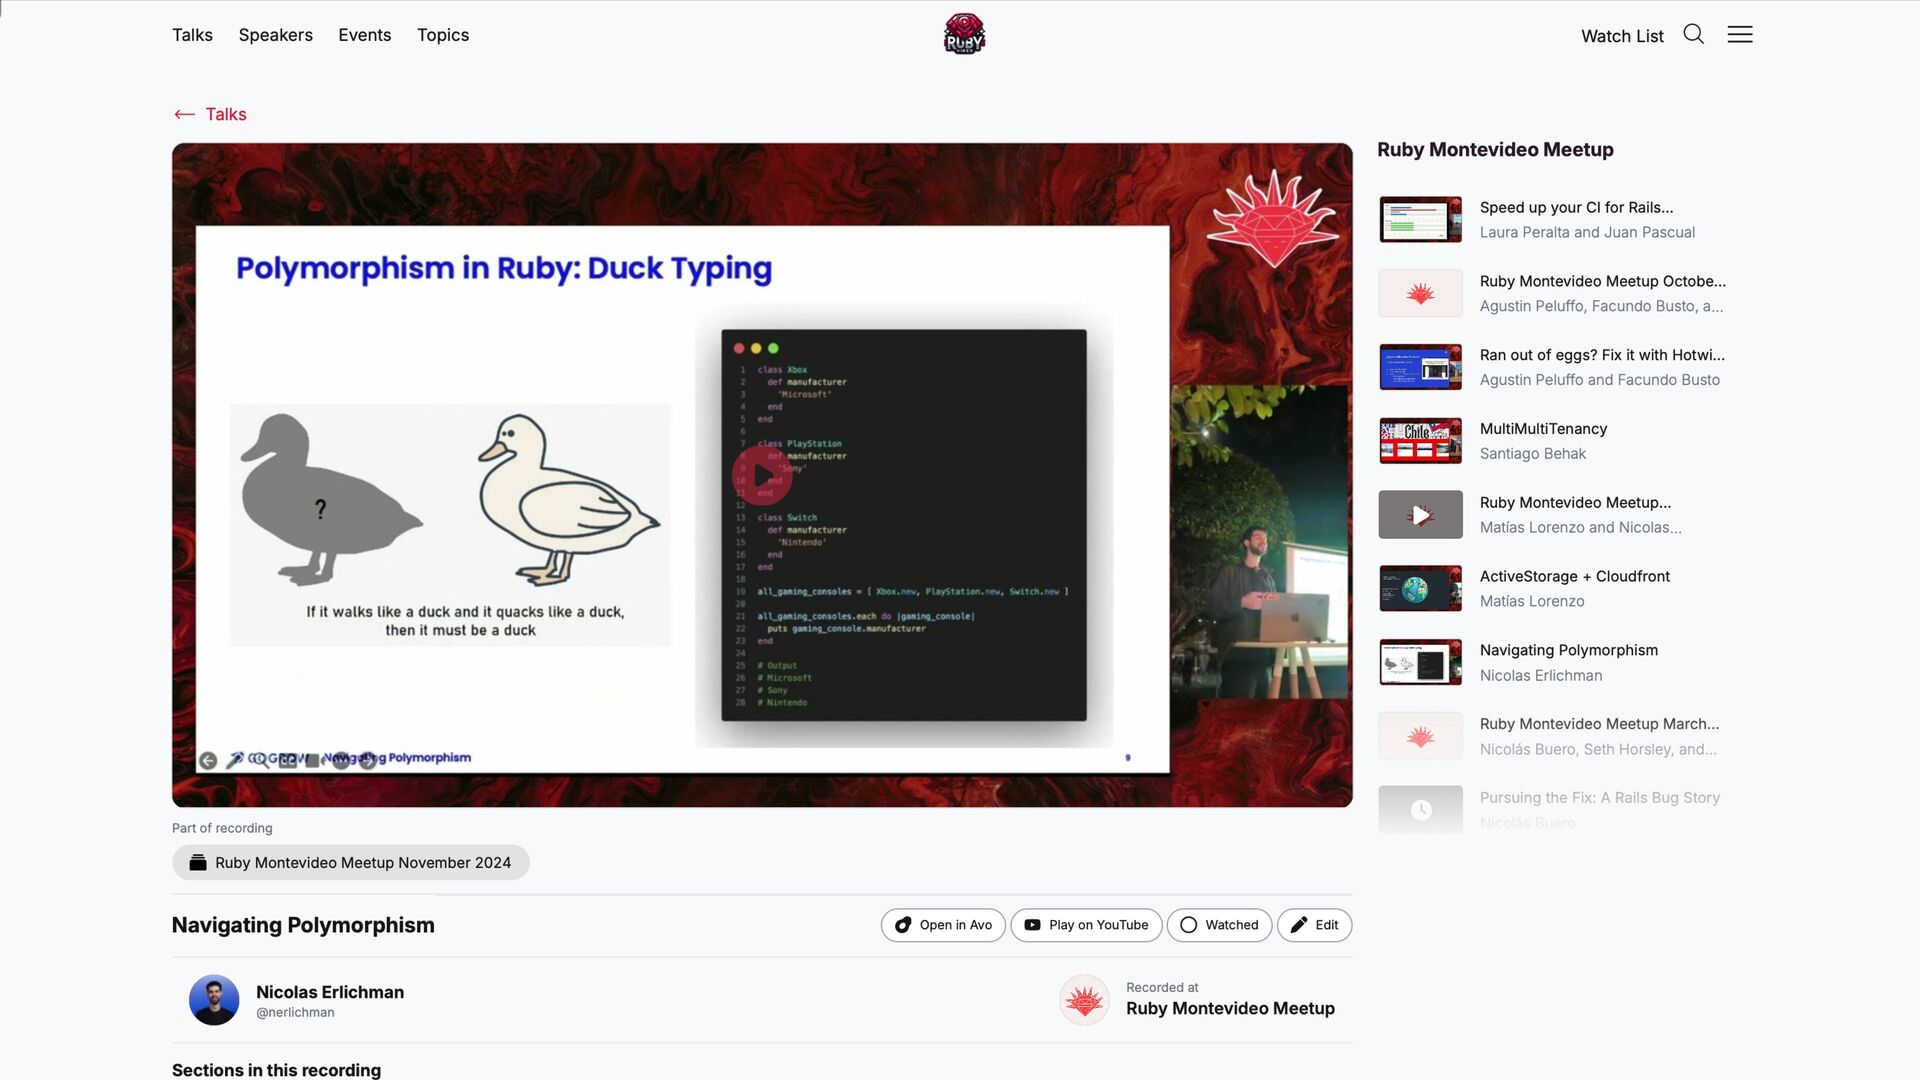This screenshot has height=1080, width=1920.
Task: Open the Speakers menu item
Action: [x=275, y=35]
